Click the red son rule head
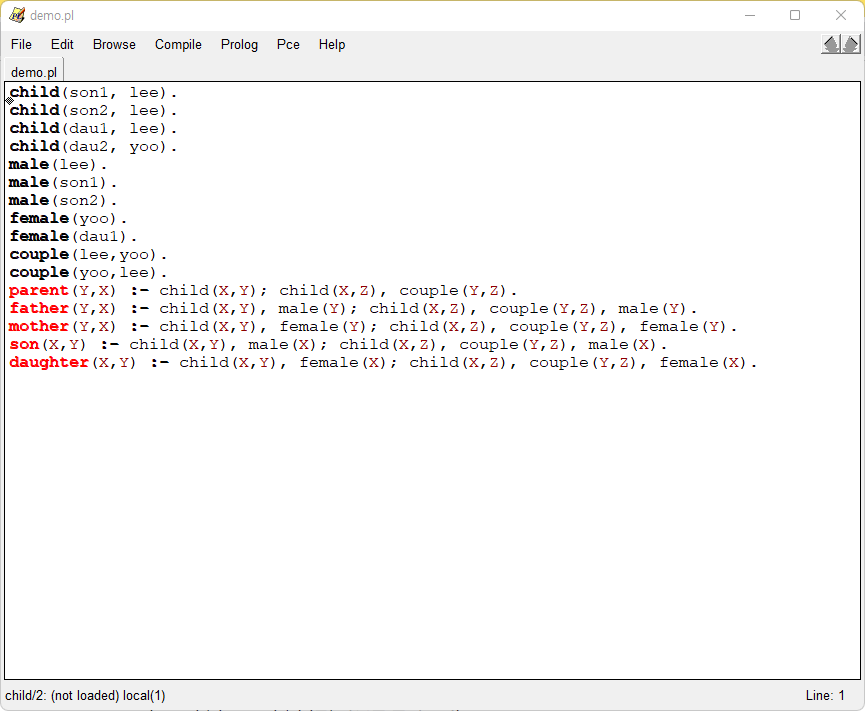 tap(24, 345)
